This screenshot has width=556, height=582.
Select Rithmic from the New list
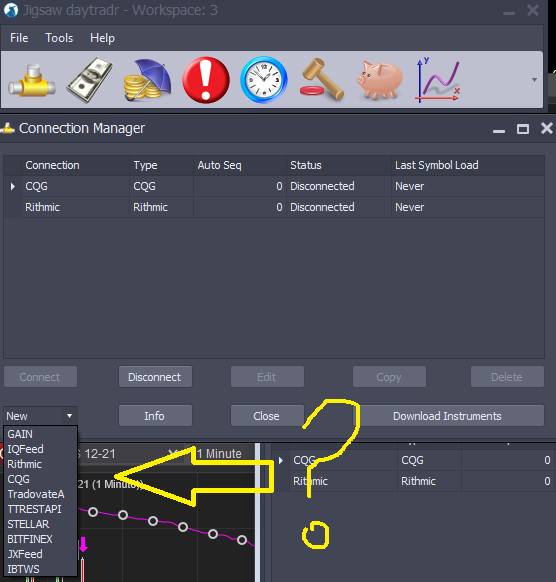pyautogui.click(x=40, y=464)
